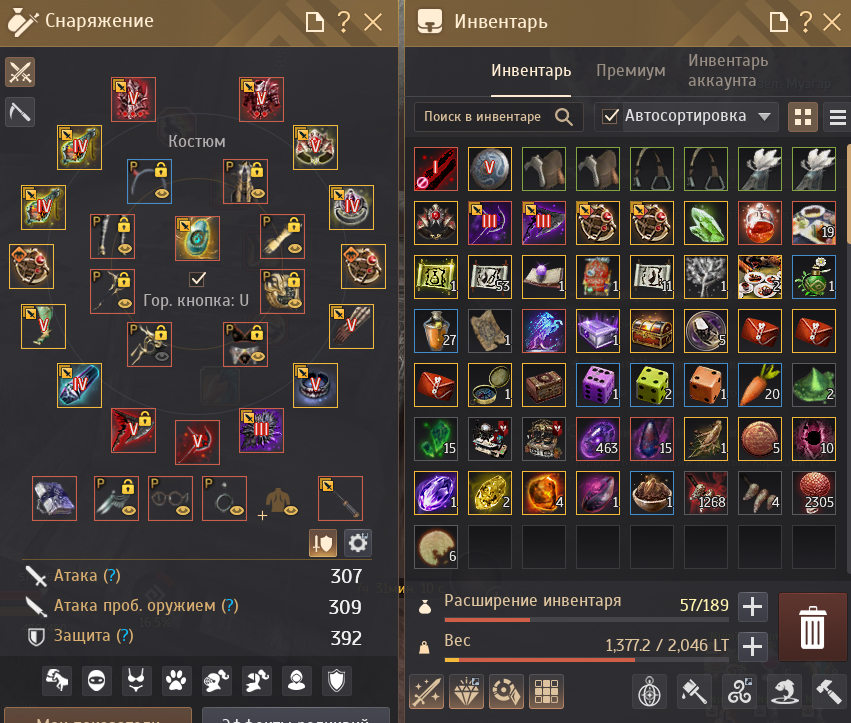
Task: Switch to the Премиум tab
Action: [x=631, y=71]
